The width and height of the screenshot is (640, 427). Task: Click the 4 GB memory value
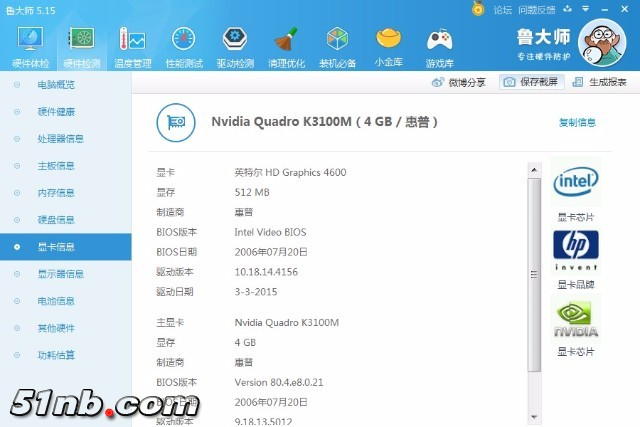[245, 342]
